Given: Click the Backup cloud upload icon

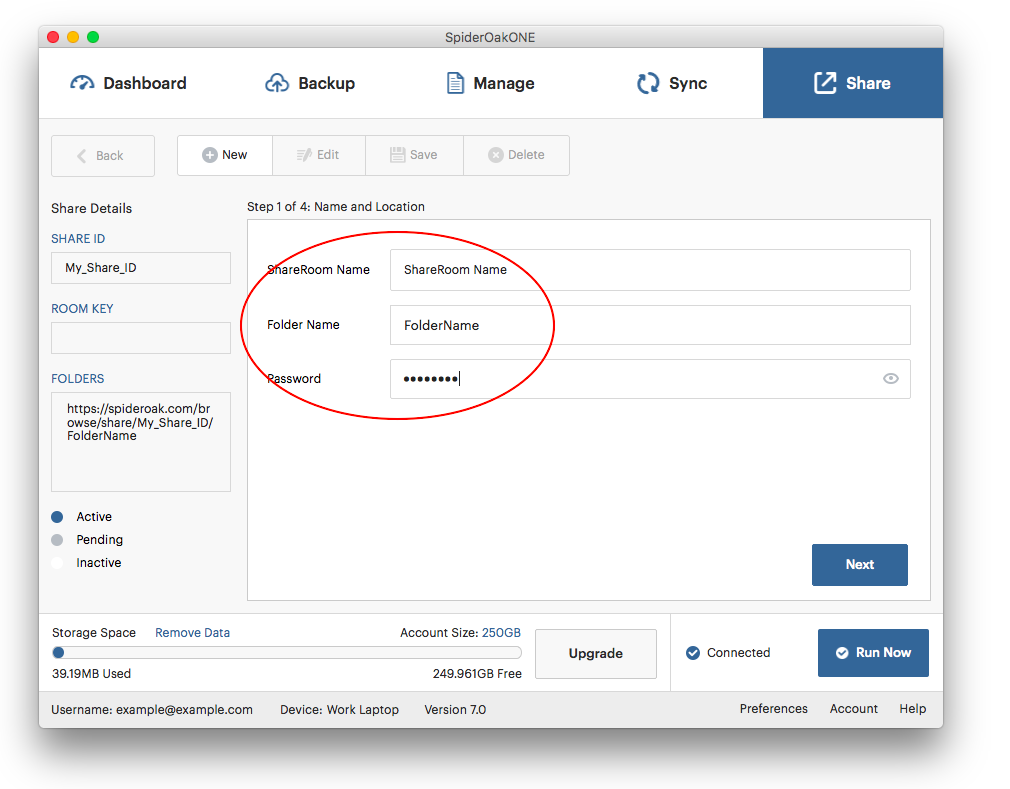Looking at the screenshot, I should [x=277, y=83].
